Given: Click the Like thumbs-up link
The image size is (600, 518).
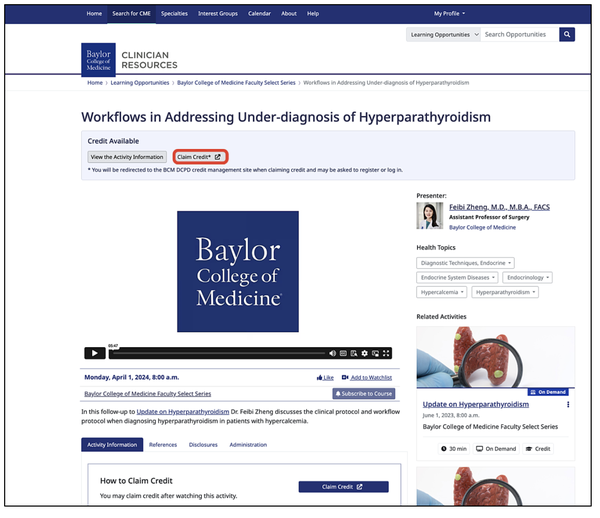Looking at the screenshot, I should (x=325, y=378).
